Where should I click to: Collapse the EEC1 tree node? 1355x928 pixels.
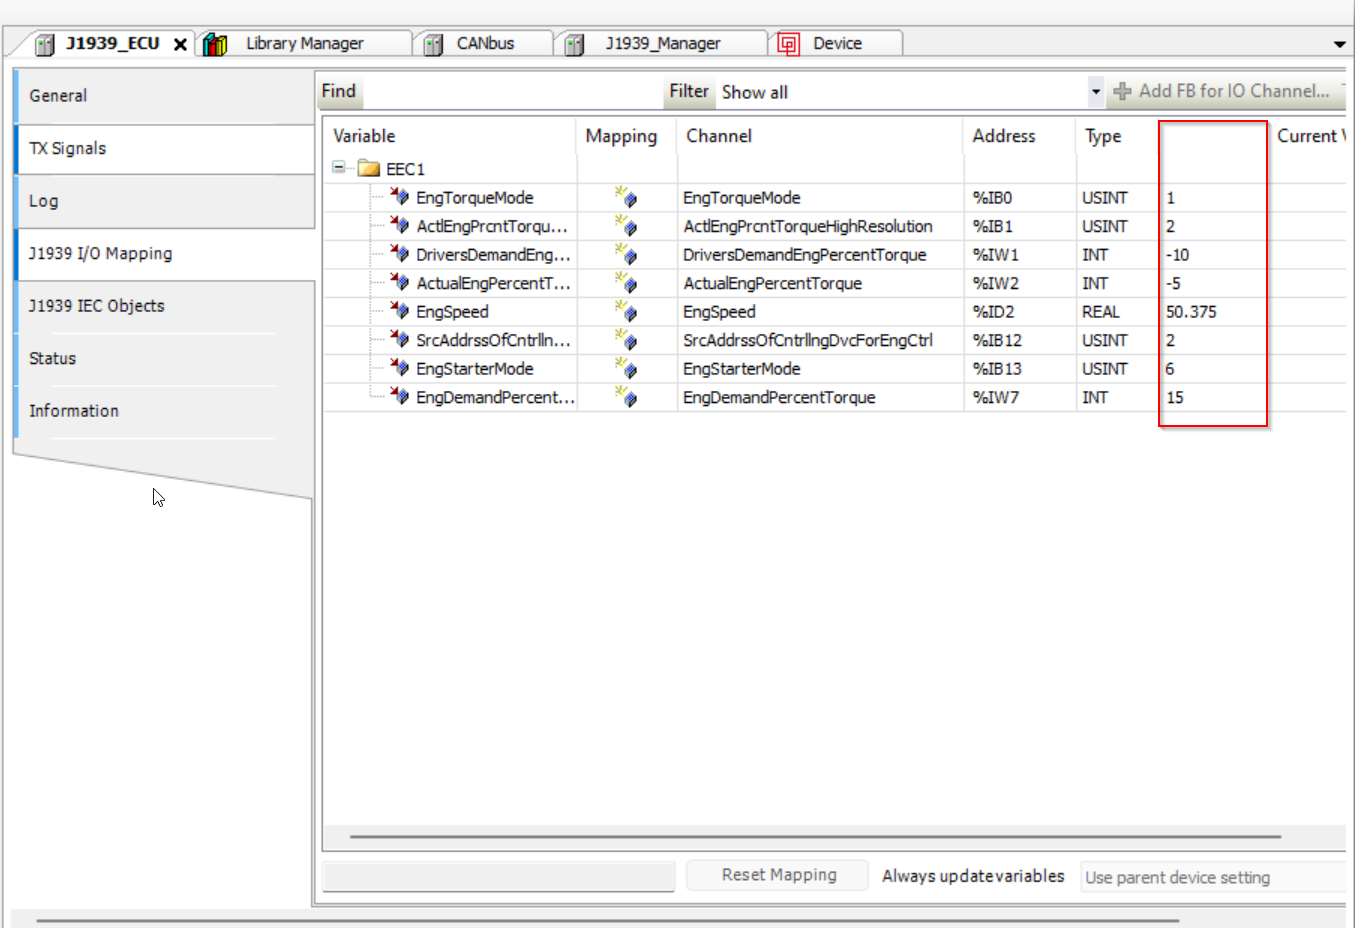point(339,168)
